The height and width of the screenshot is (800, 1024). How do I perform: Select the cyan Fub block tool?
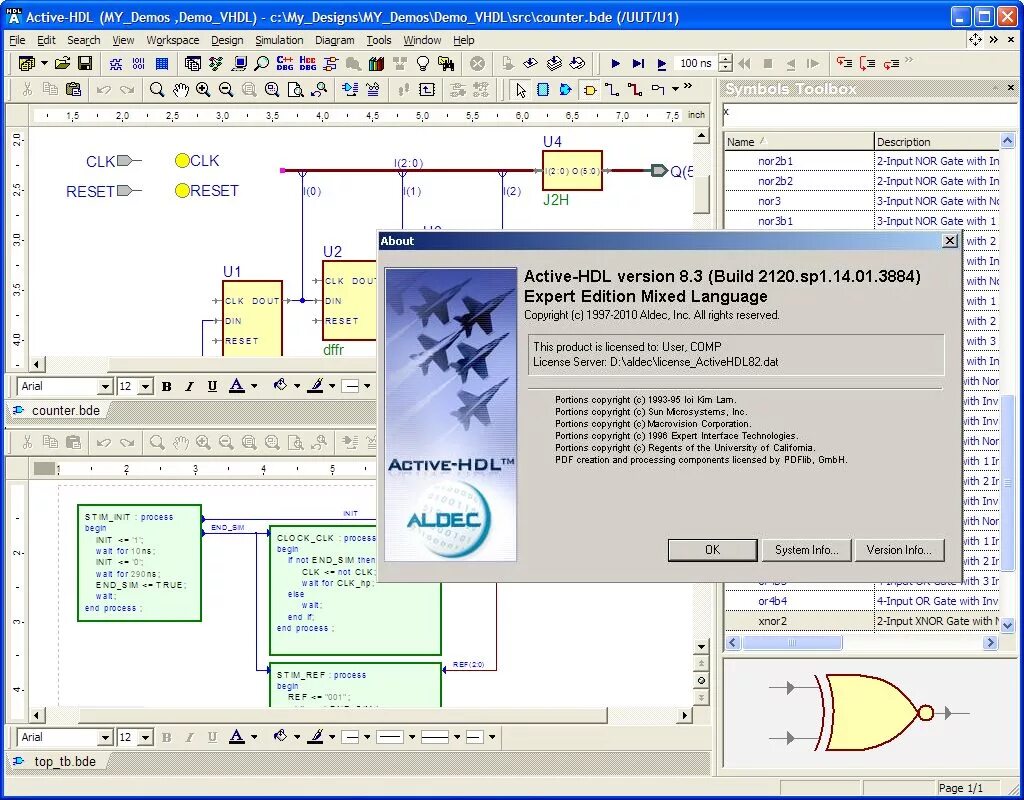point(543,89)
